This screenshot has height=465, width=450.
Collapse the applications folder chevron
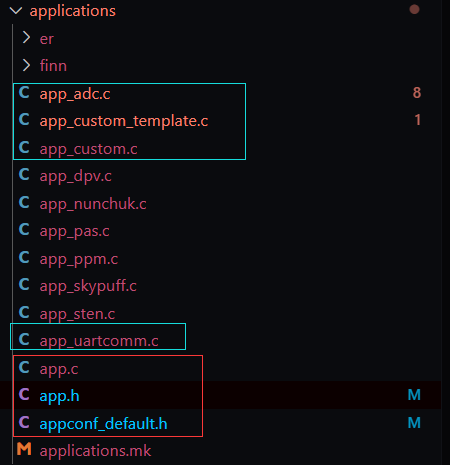(16, 11)
